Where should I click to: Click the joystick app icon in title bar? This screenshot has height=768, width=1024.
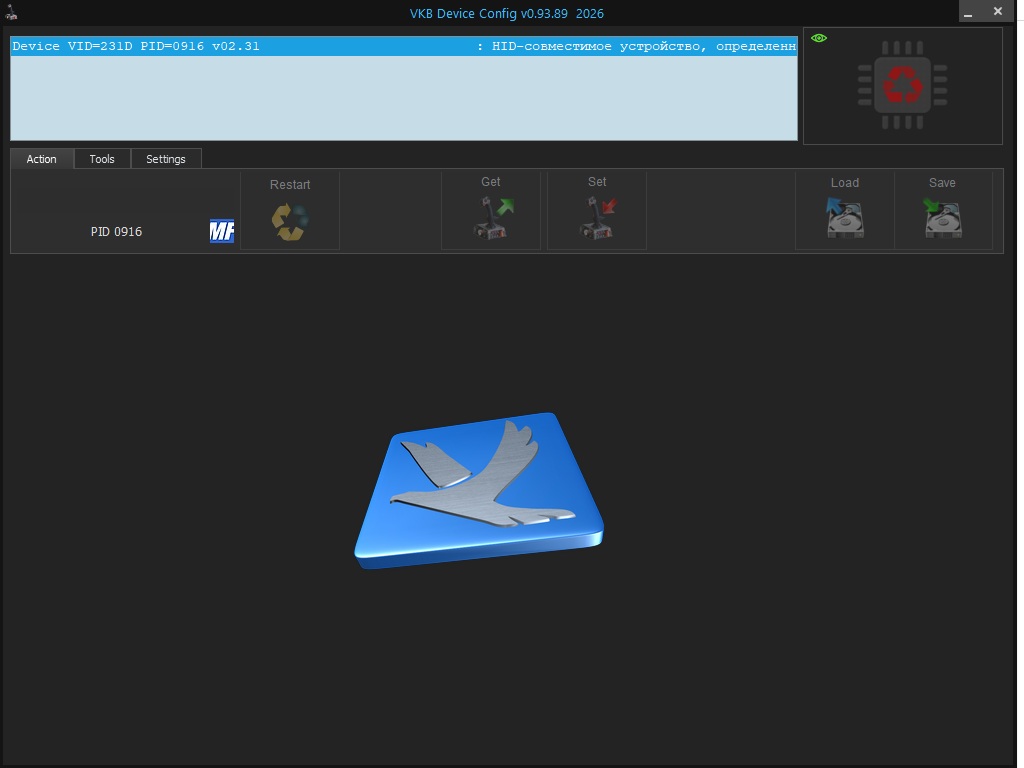tap(12, 11)
